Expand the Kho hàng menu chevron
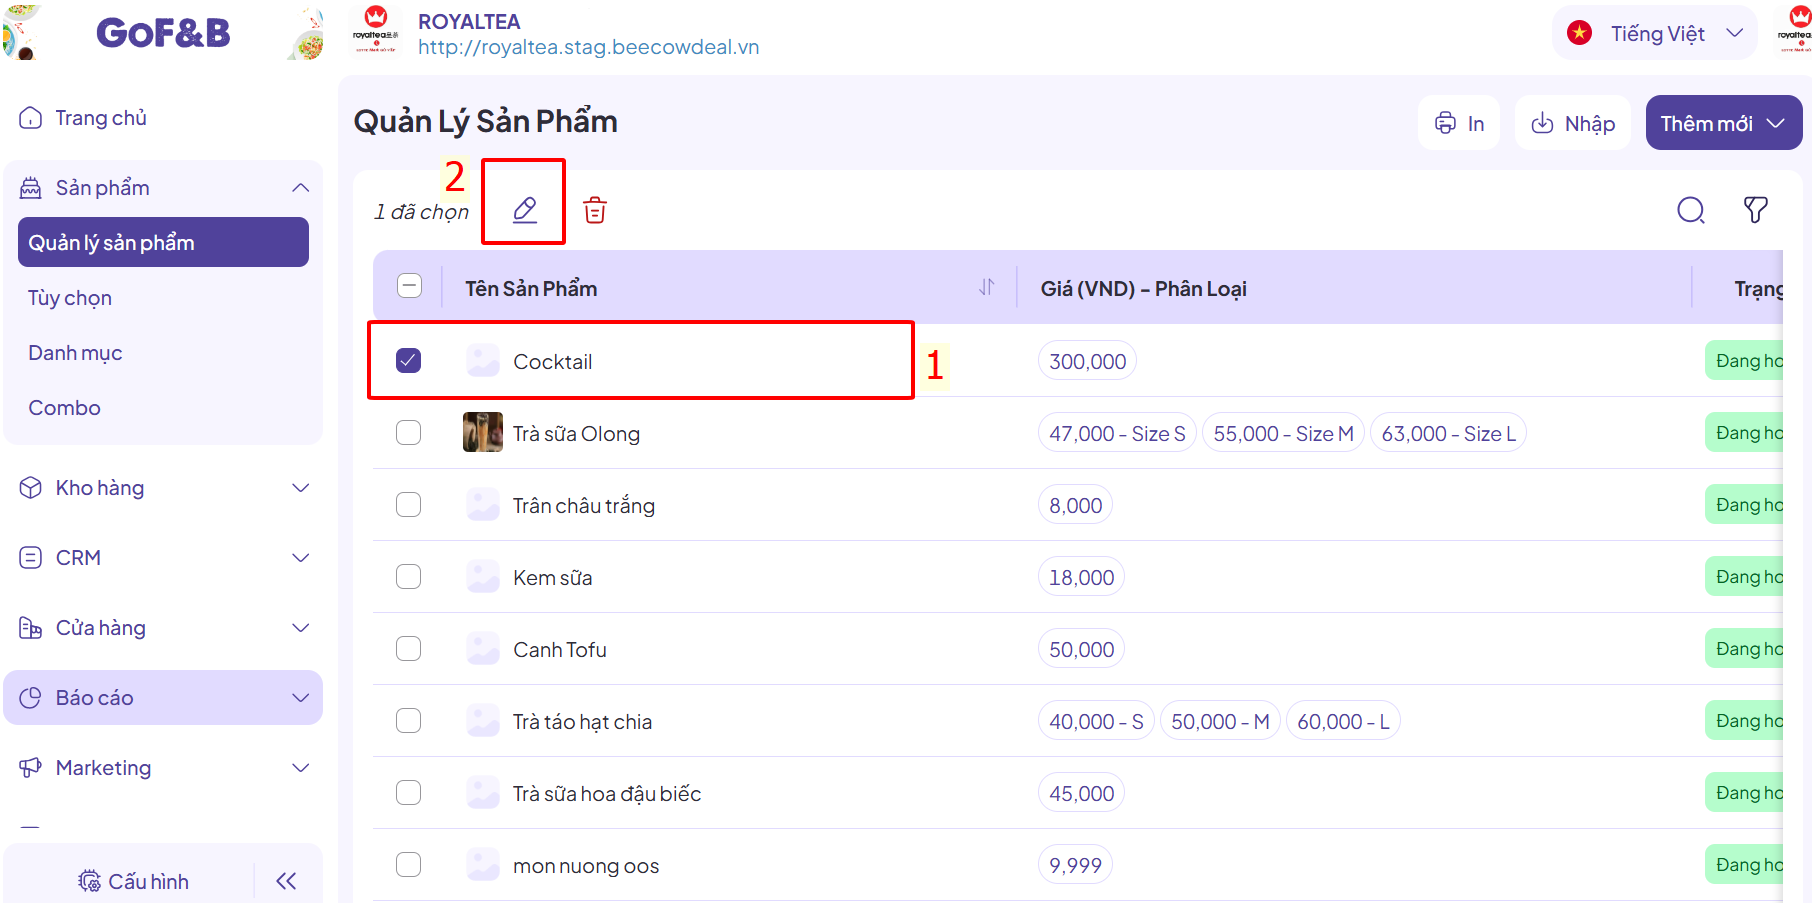 pyautogui.click(x=300, y=488)
